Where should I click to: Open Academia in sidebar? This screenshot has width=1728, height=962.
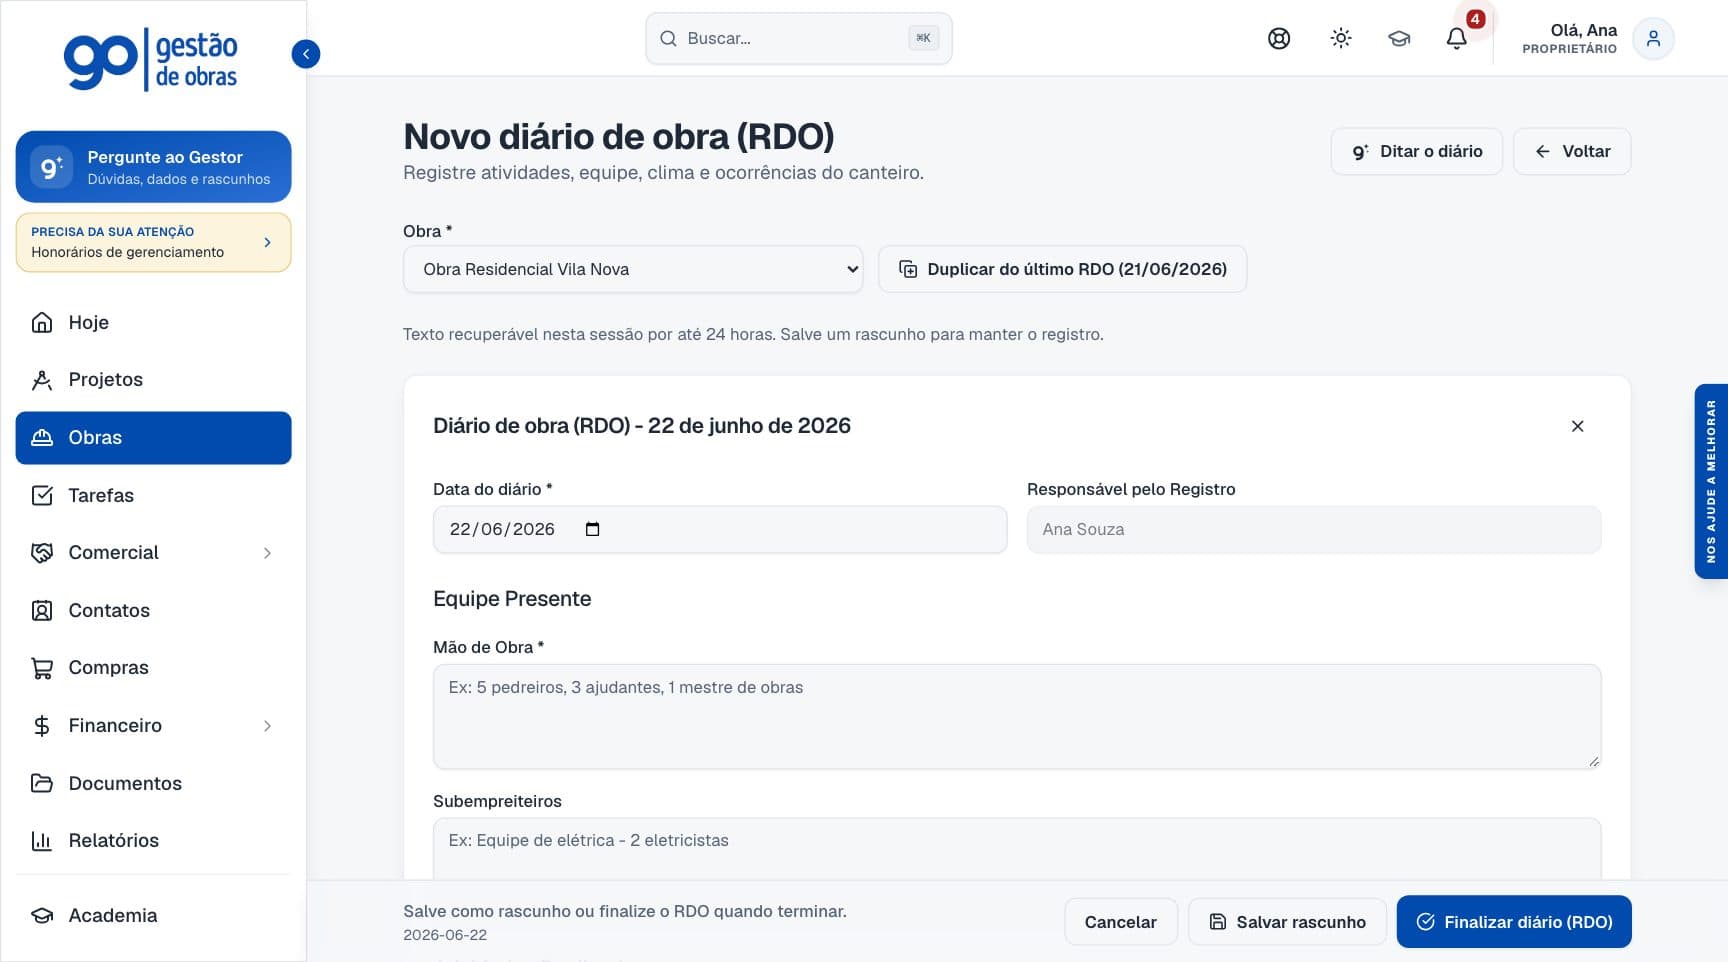[153, 915]
